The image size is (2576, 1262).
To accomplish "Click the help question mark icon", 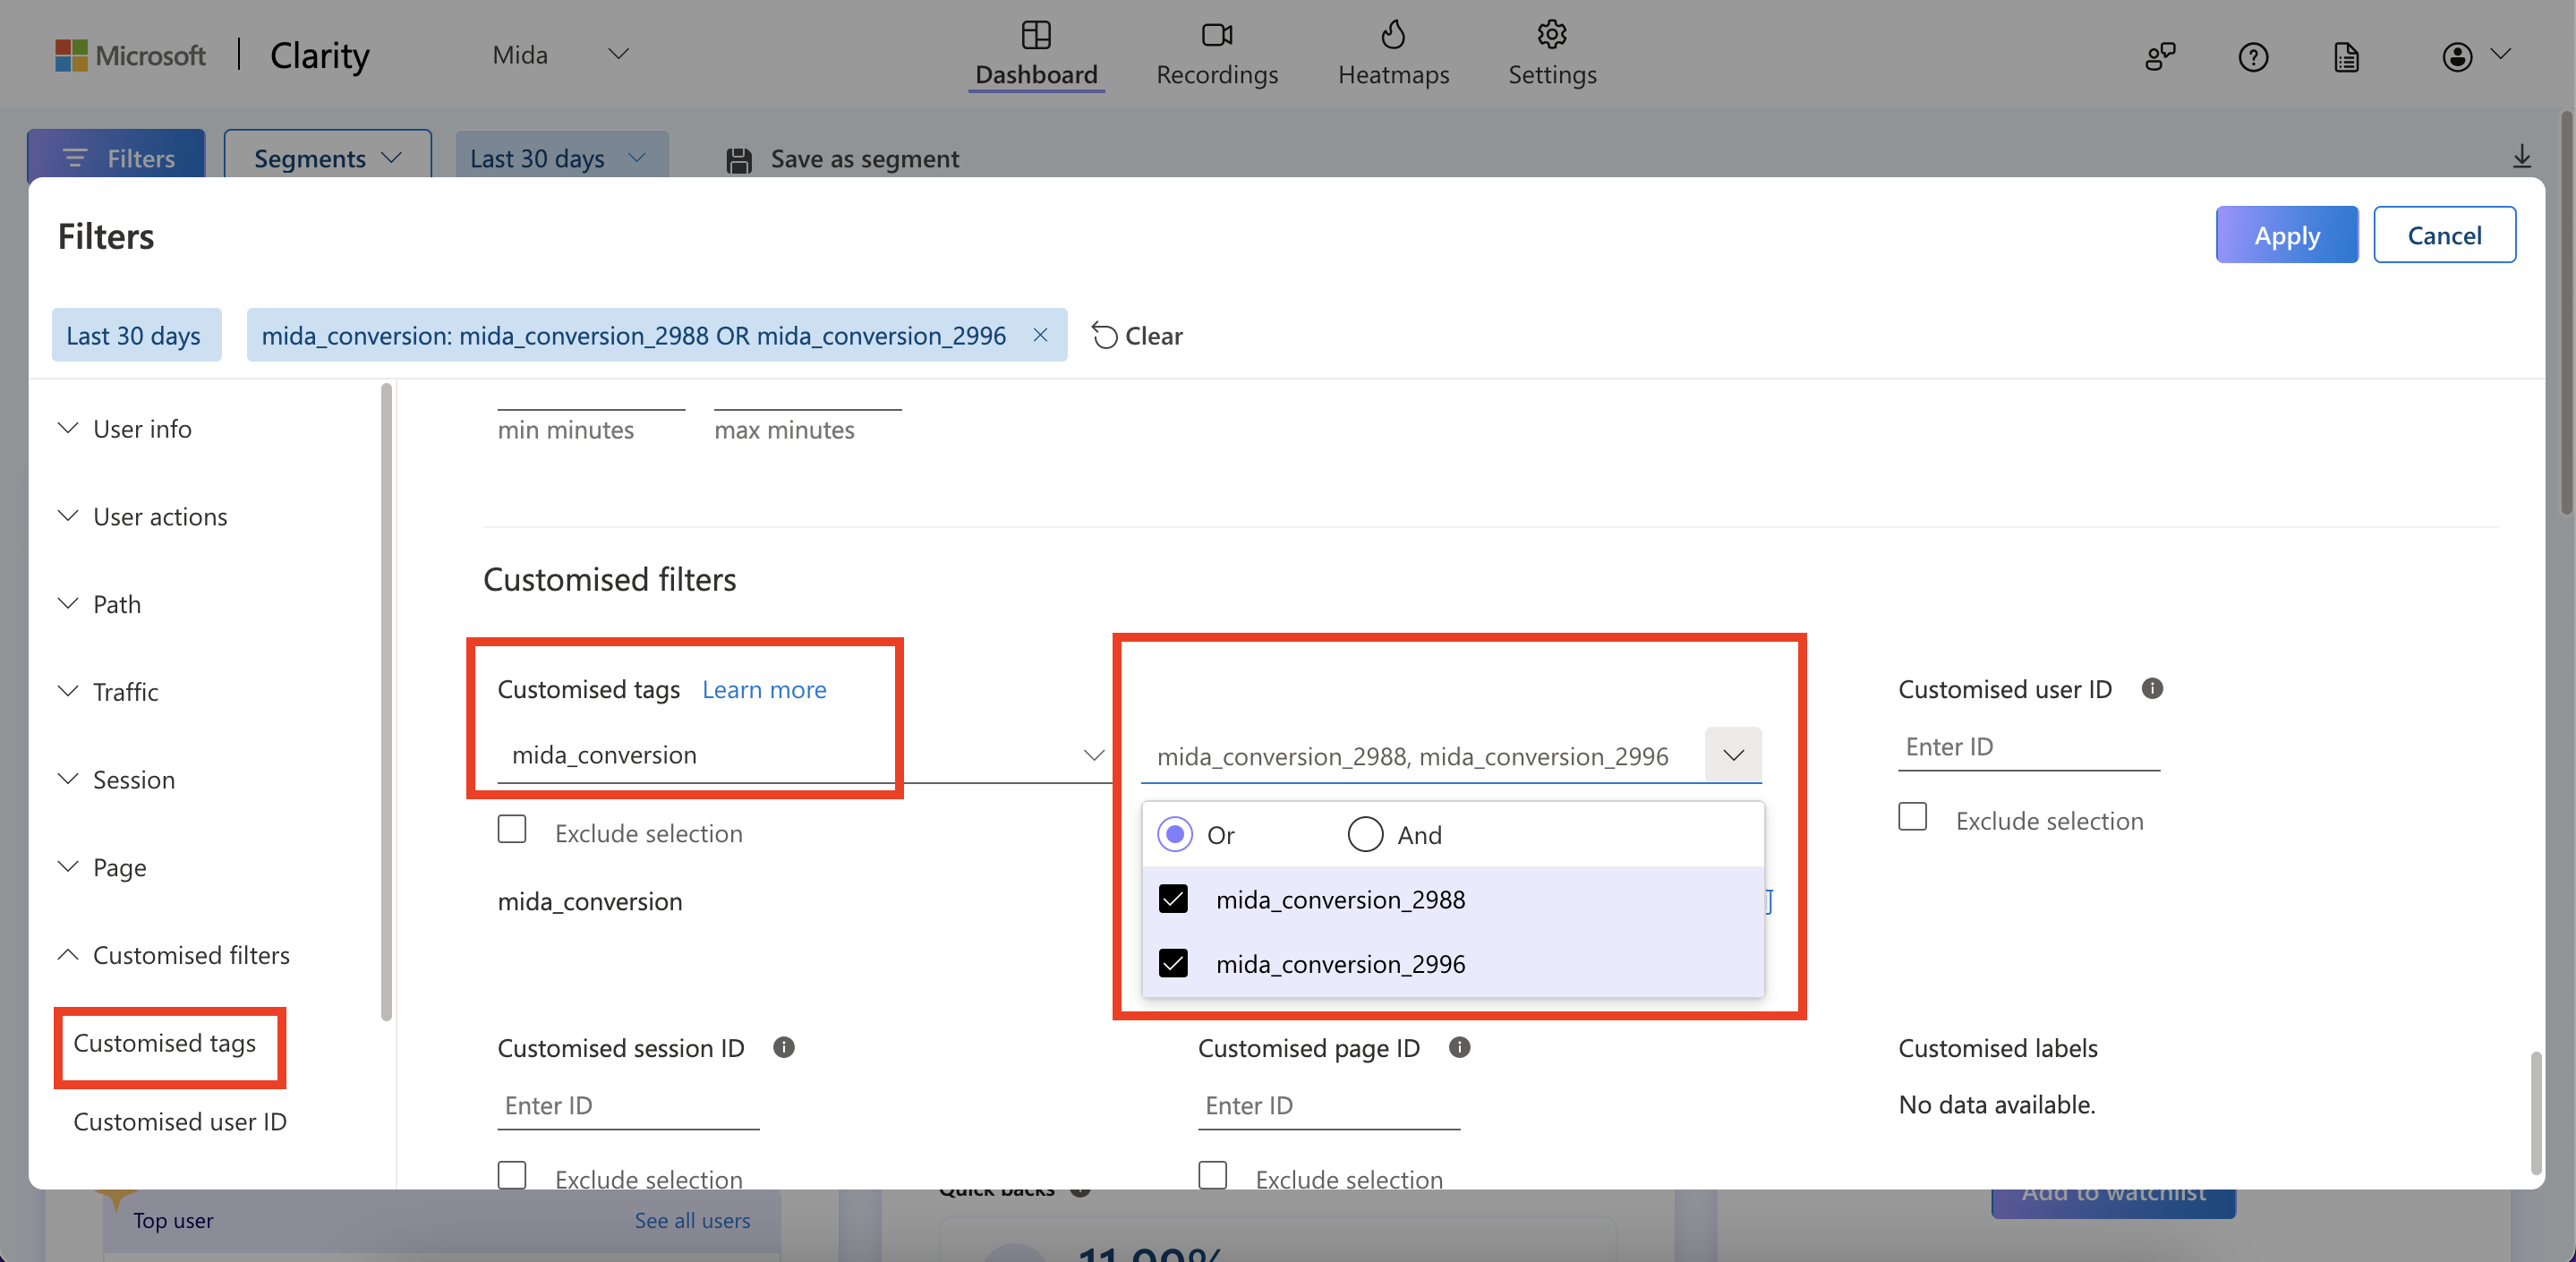I will pos(2253,57).
